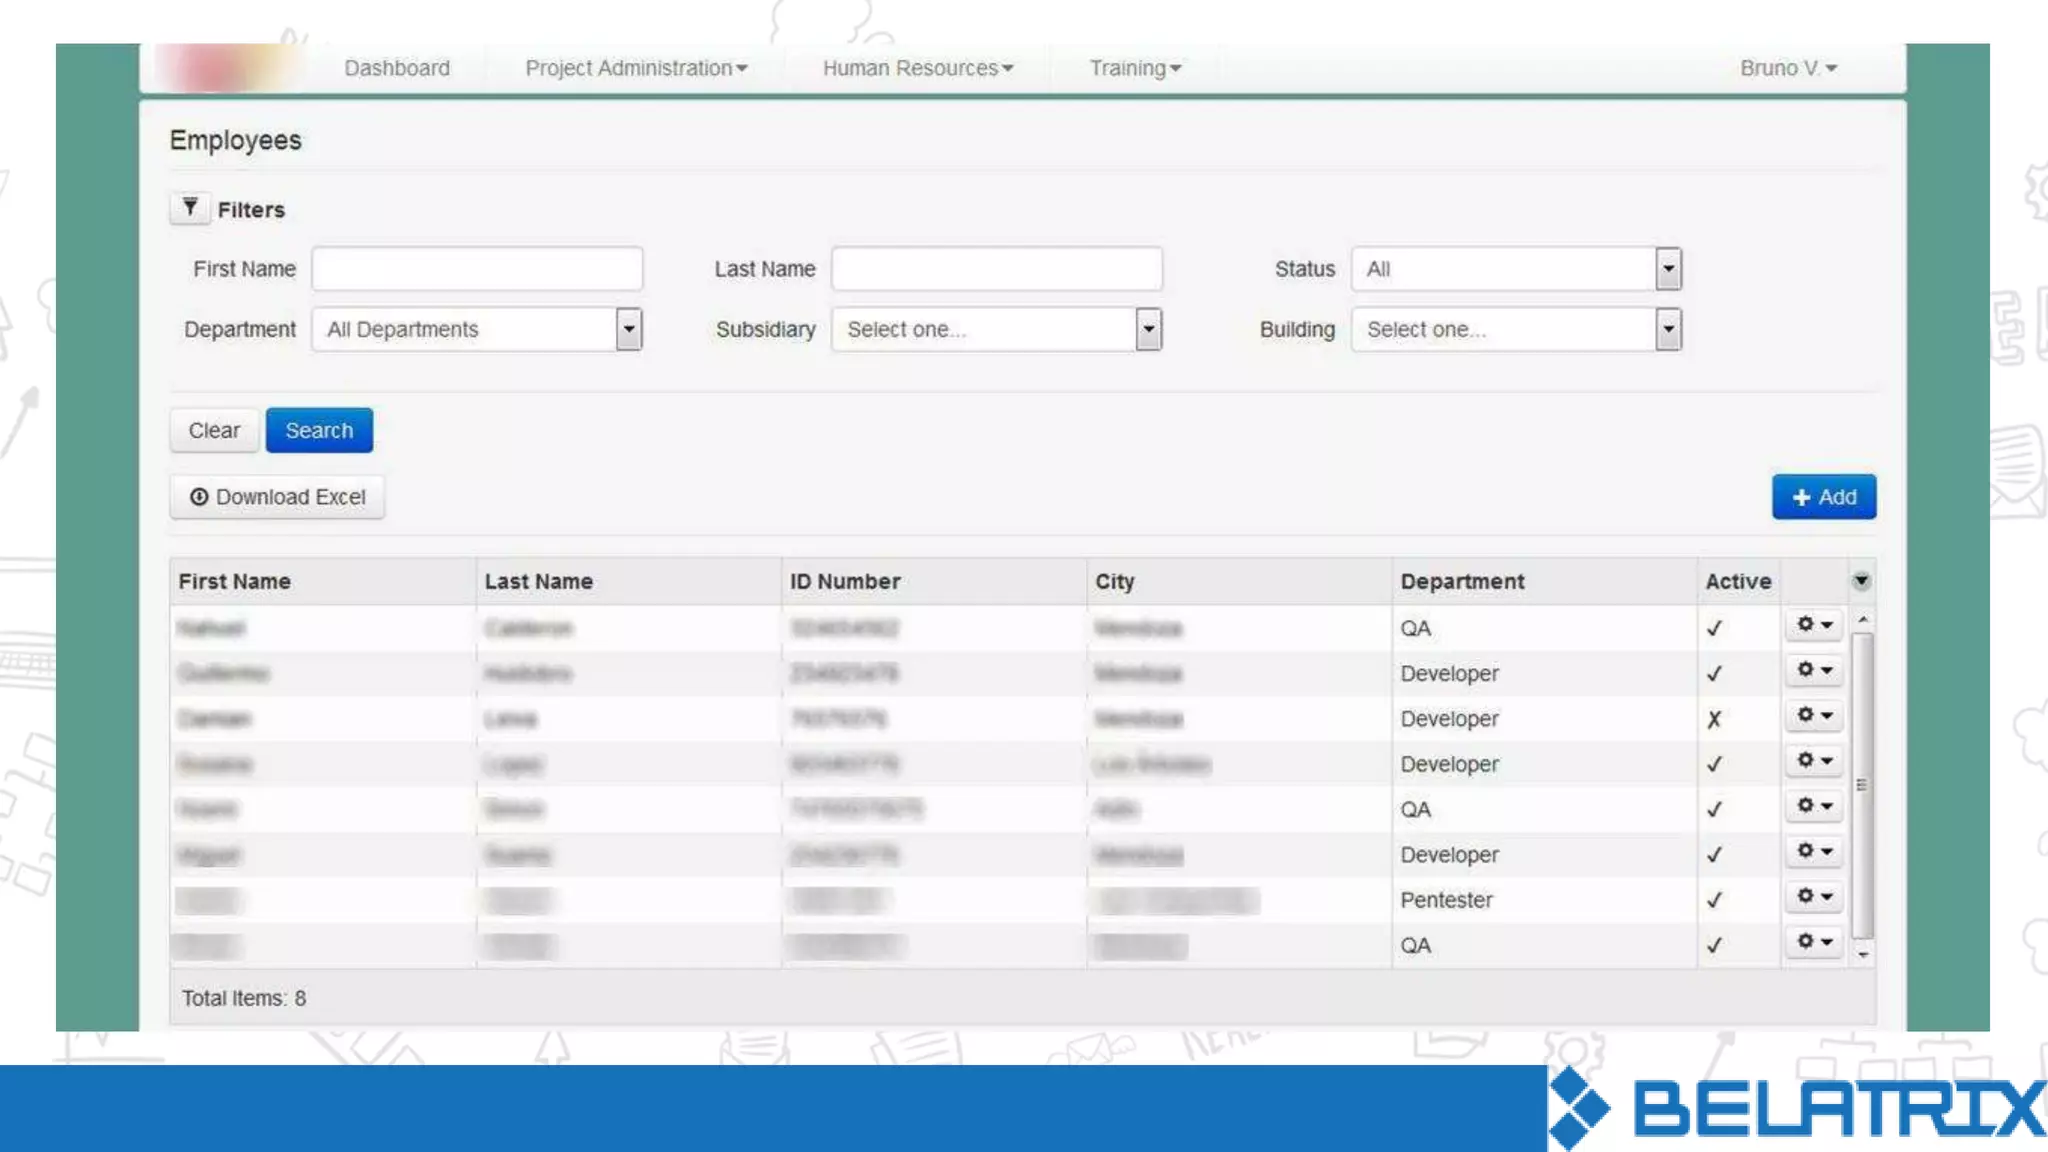2048x1152 pixels.
Task: Click the Search button
Action: pos(319,430)
